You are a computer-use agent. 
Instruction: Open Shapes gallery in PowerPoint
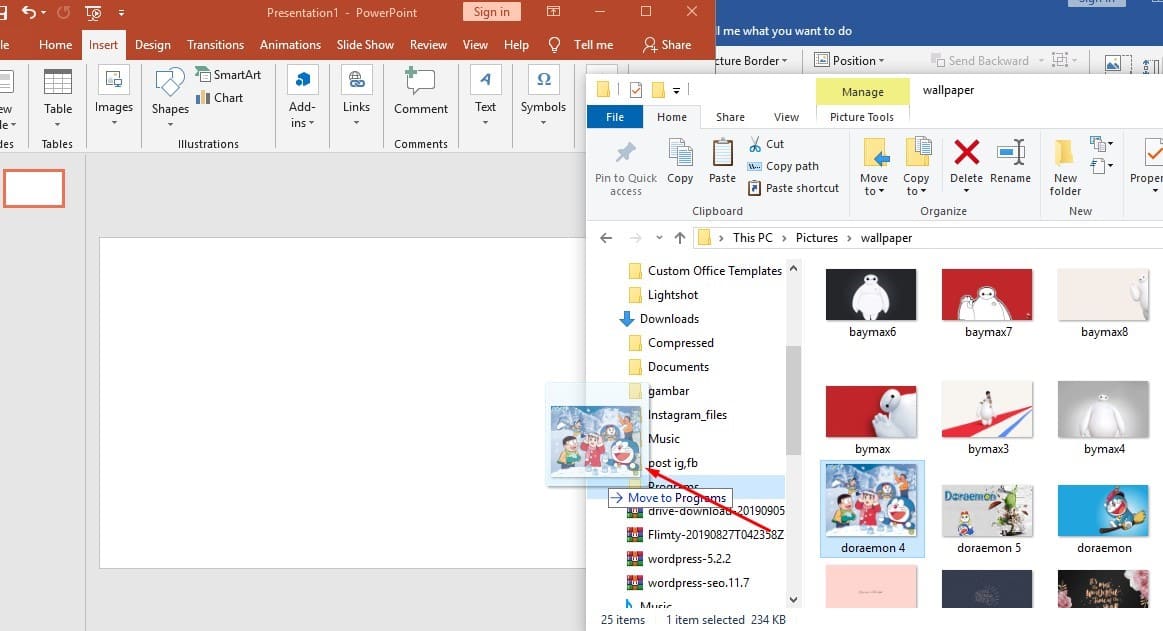point(170,97)
